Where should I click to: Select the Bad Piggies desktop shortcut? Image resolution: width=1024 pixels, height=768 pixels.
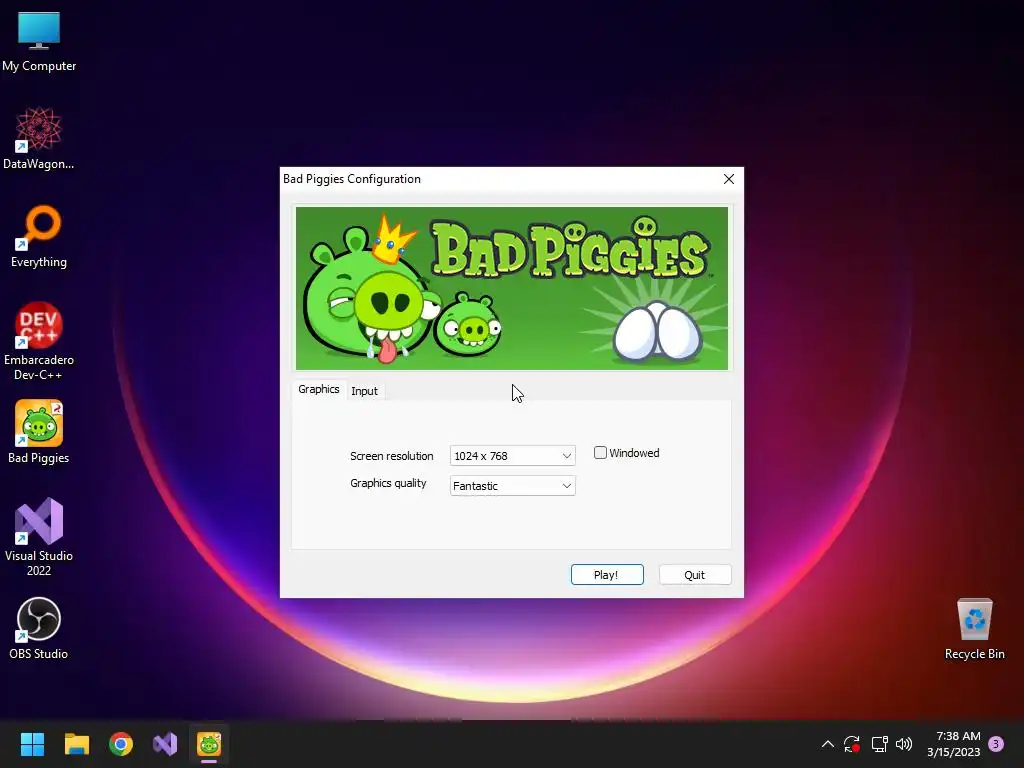[x=39, y=432]
